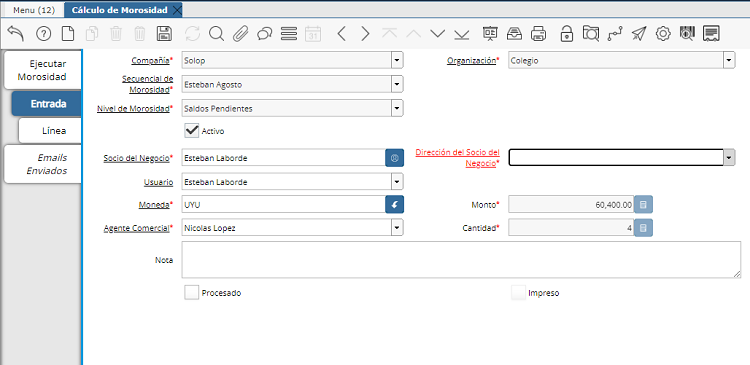Tick the Procesado checkbox
The image size is (750, 365).
click(192, 293)
